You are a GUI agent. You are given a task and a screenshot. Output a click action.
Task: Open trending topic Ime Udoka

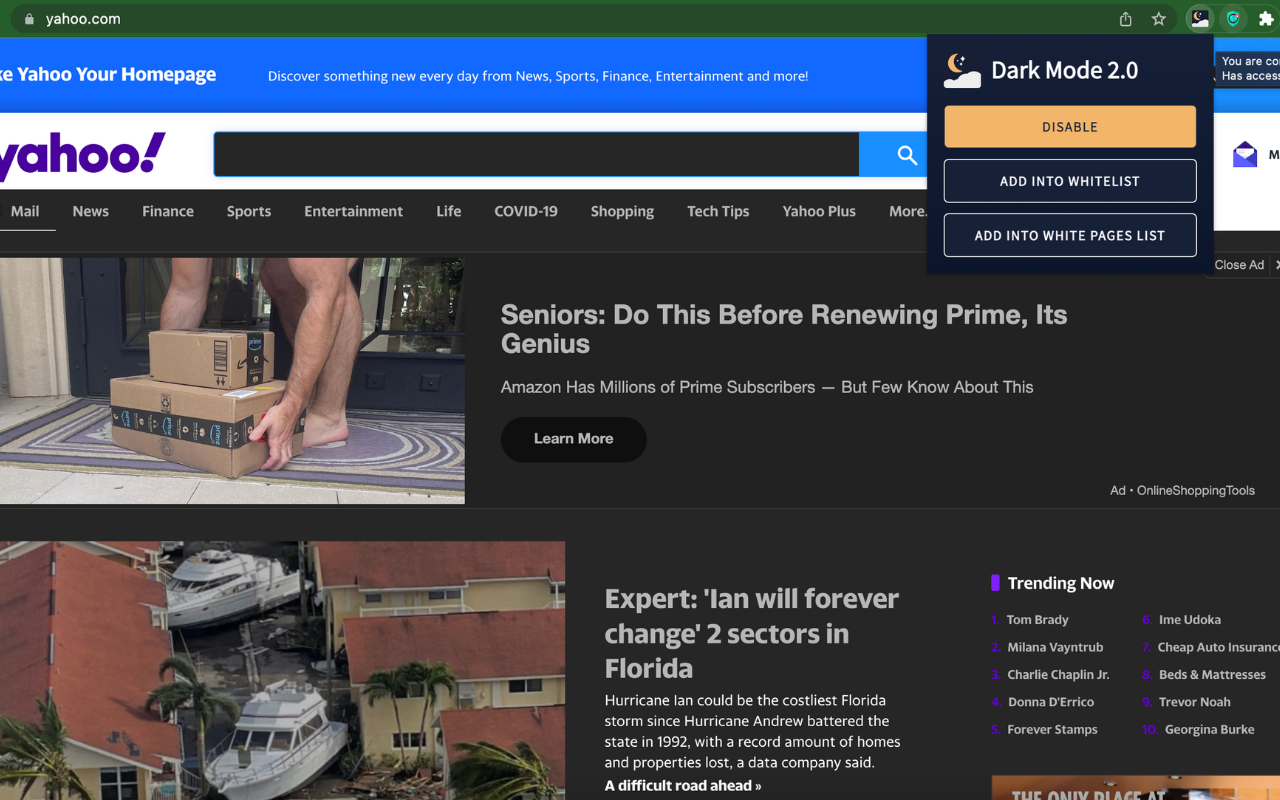[1189, 620]
